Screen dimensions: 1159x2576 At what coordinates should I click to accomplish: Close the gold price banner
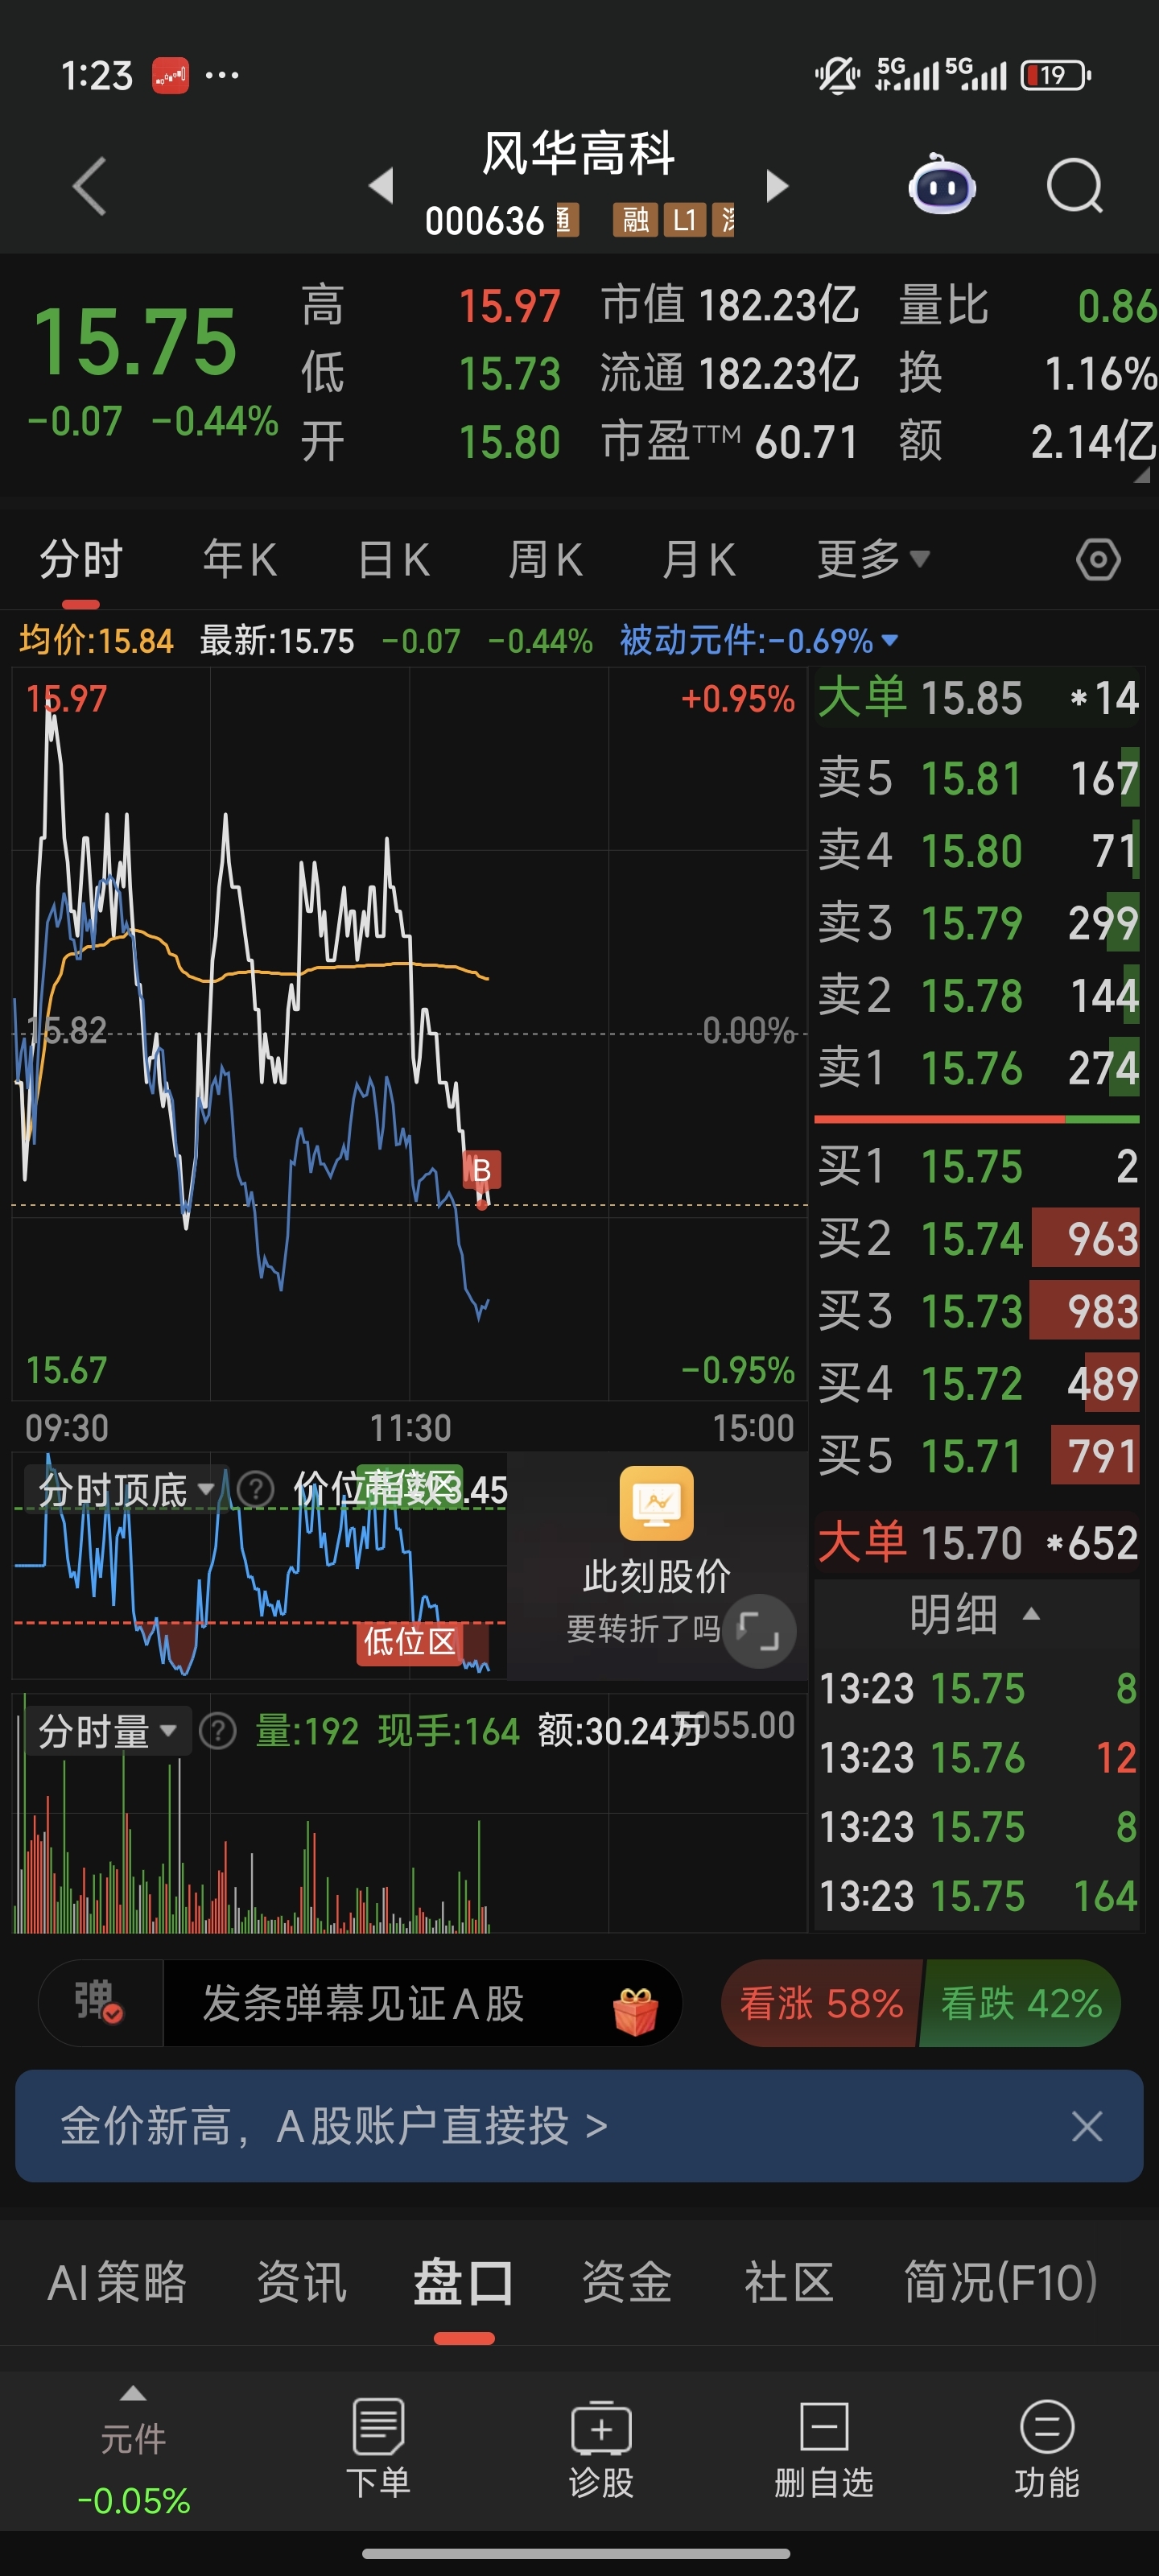[1086, 2125]
